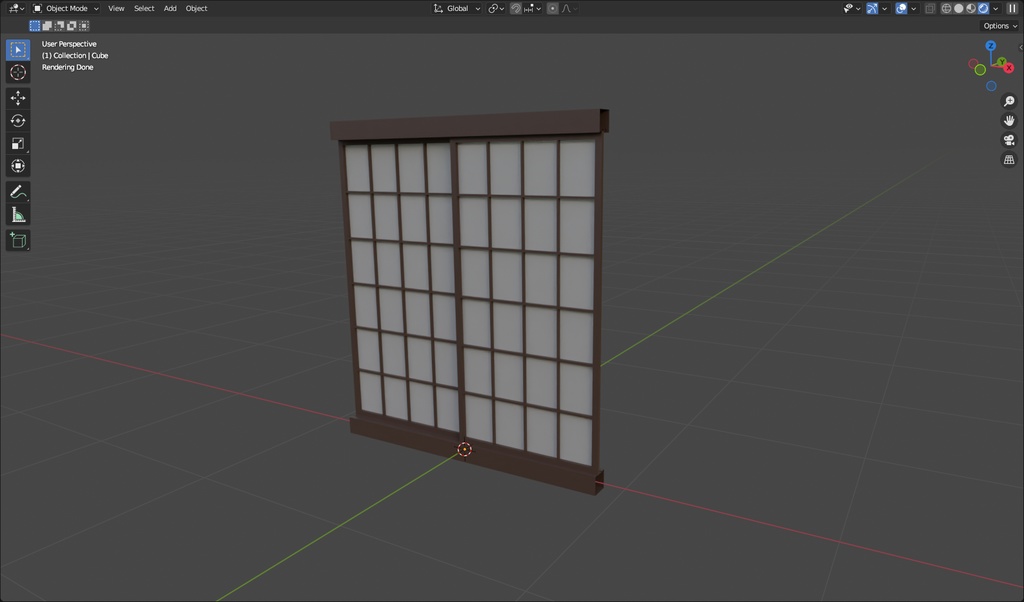Open proportional editing falloff dropdown

569,8
